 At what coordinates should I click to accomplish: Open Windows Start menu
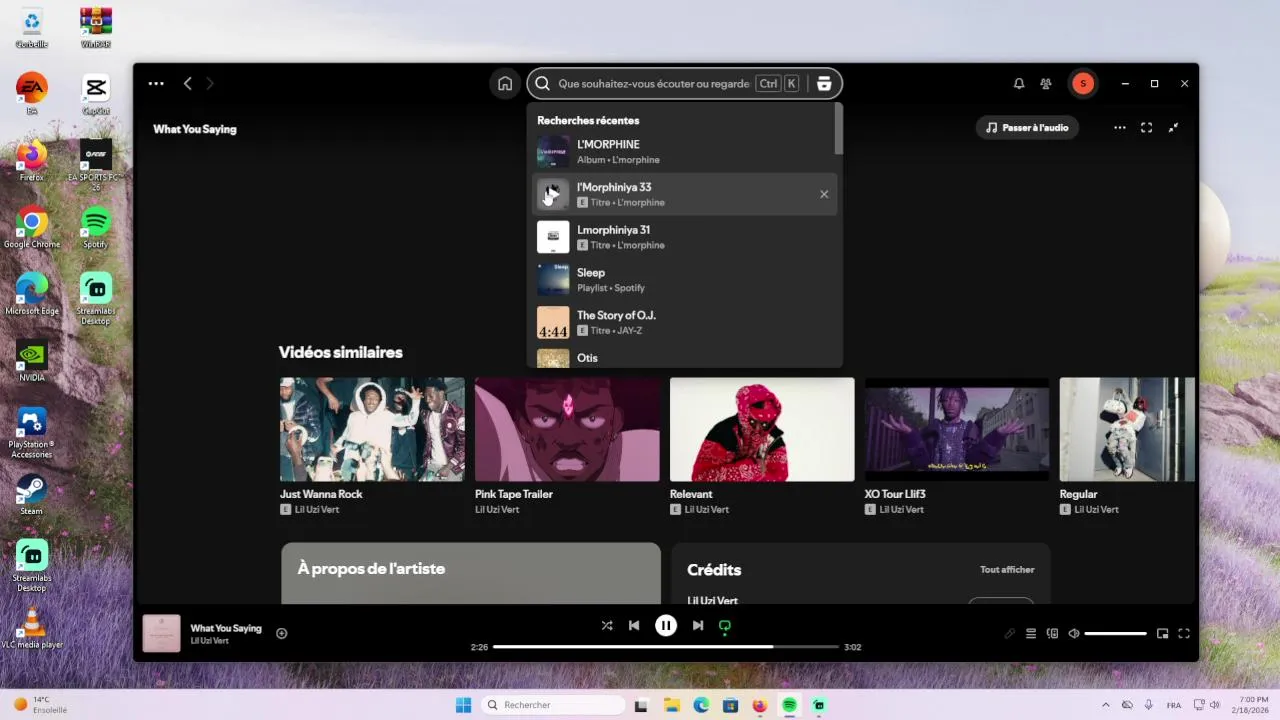pos(463,705)
